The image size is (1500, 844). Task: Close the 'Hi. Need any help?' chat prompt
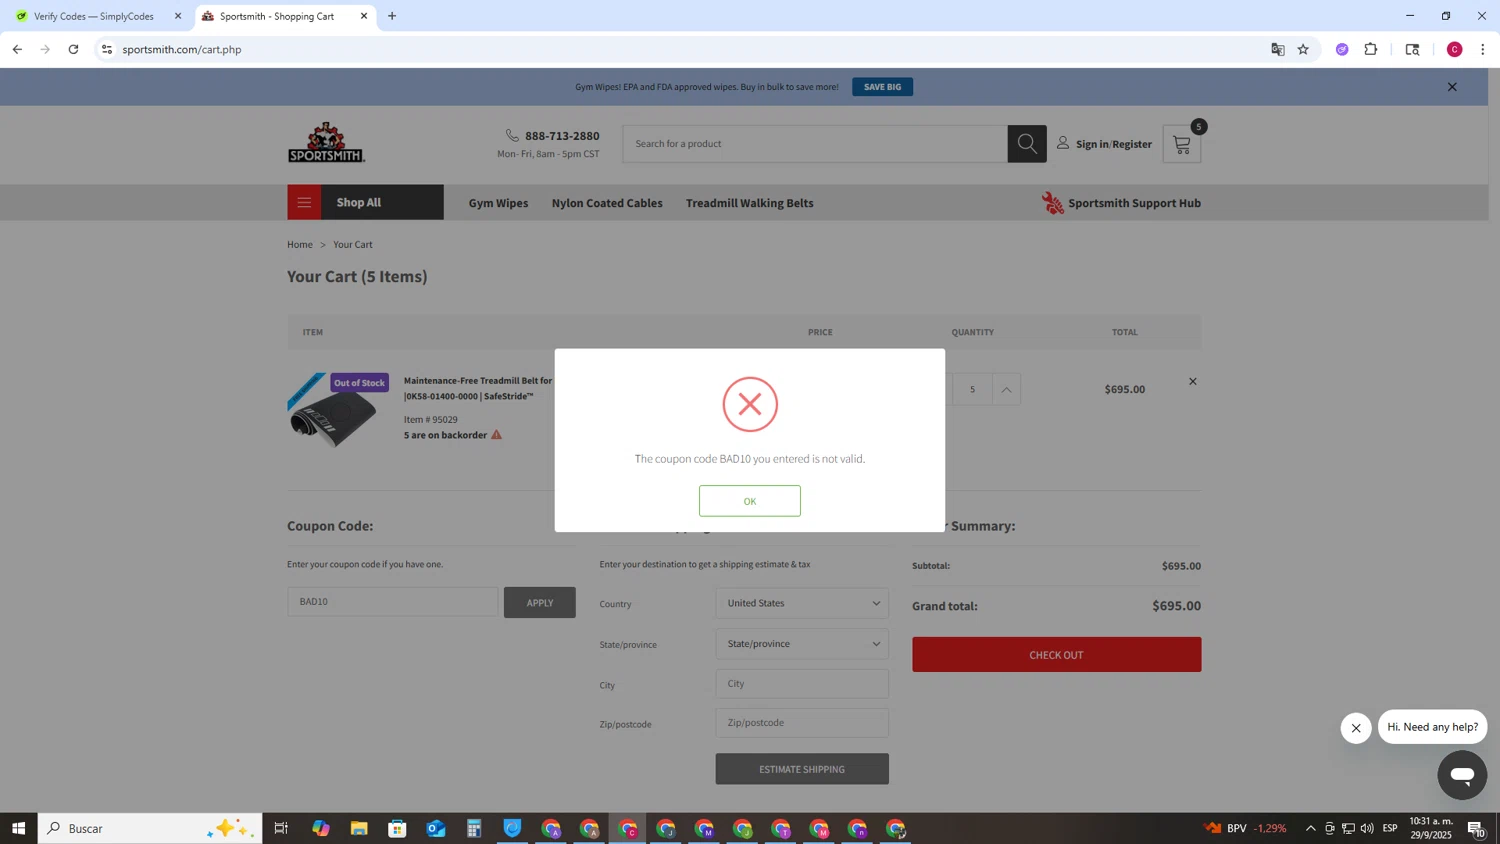[1355, 728]
